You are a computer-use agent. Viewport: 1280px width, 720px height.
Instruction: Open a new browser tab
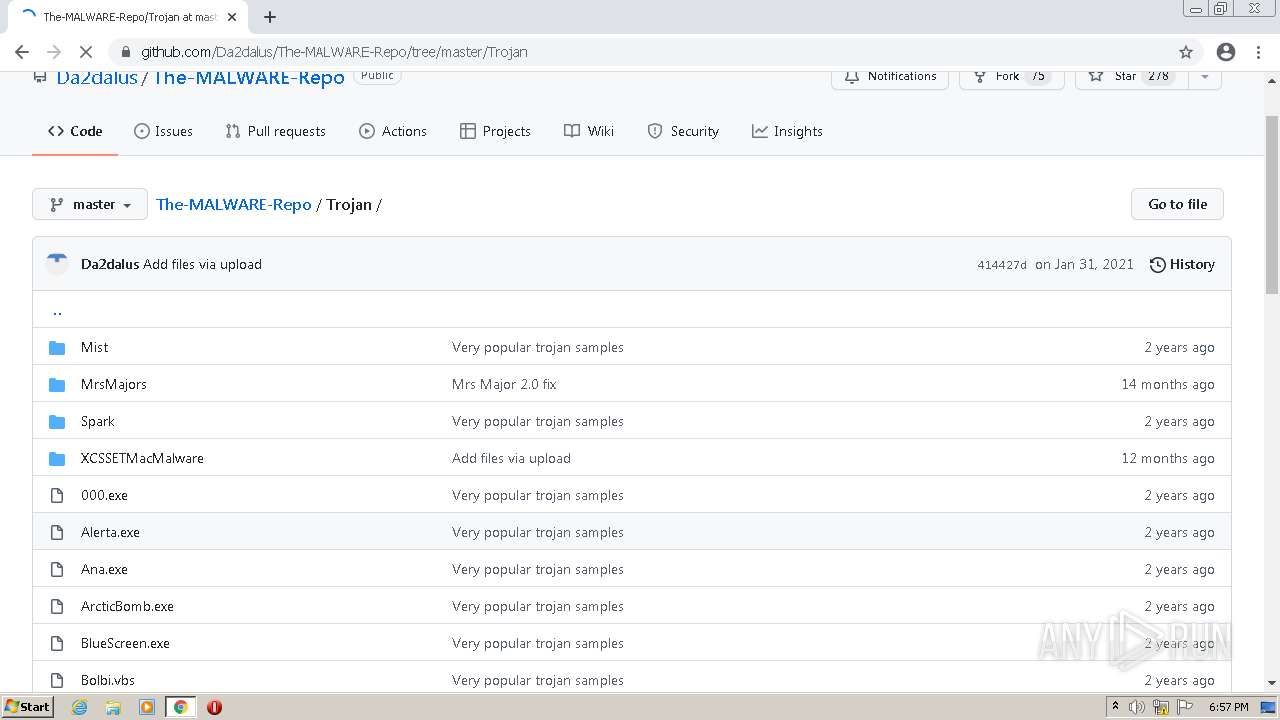tap(270, 17)
